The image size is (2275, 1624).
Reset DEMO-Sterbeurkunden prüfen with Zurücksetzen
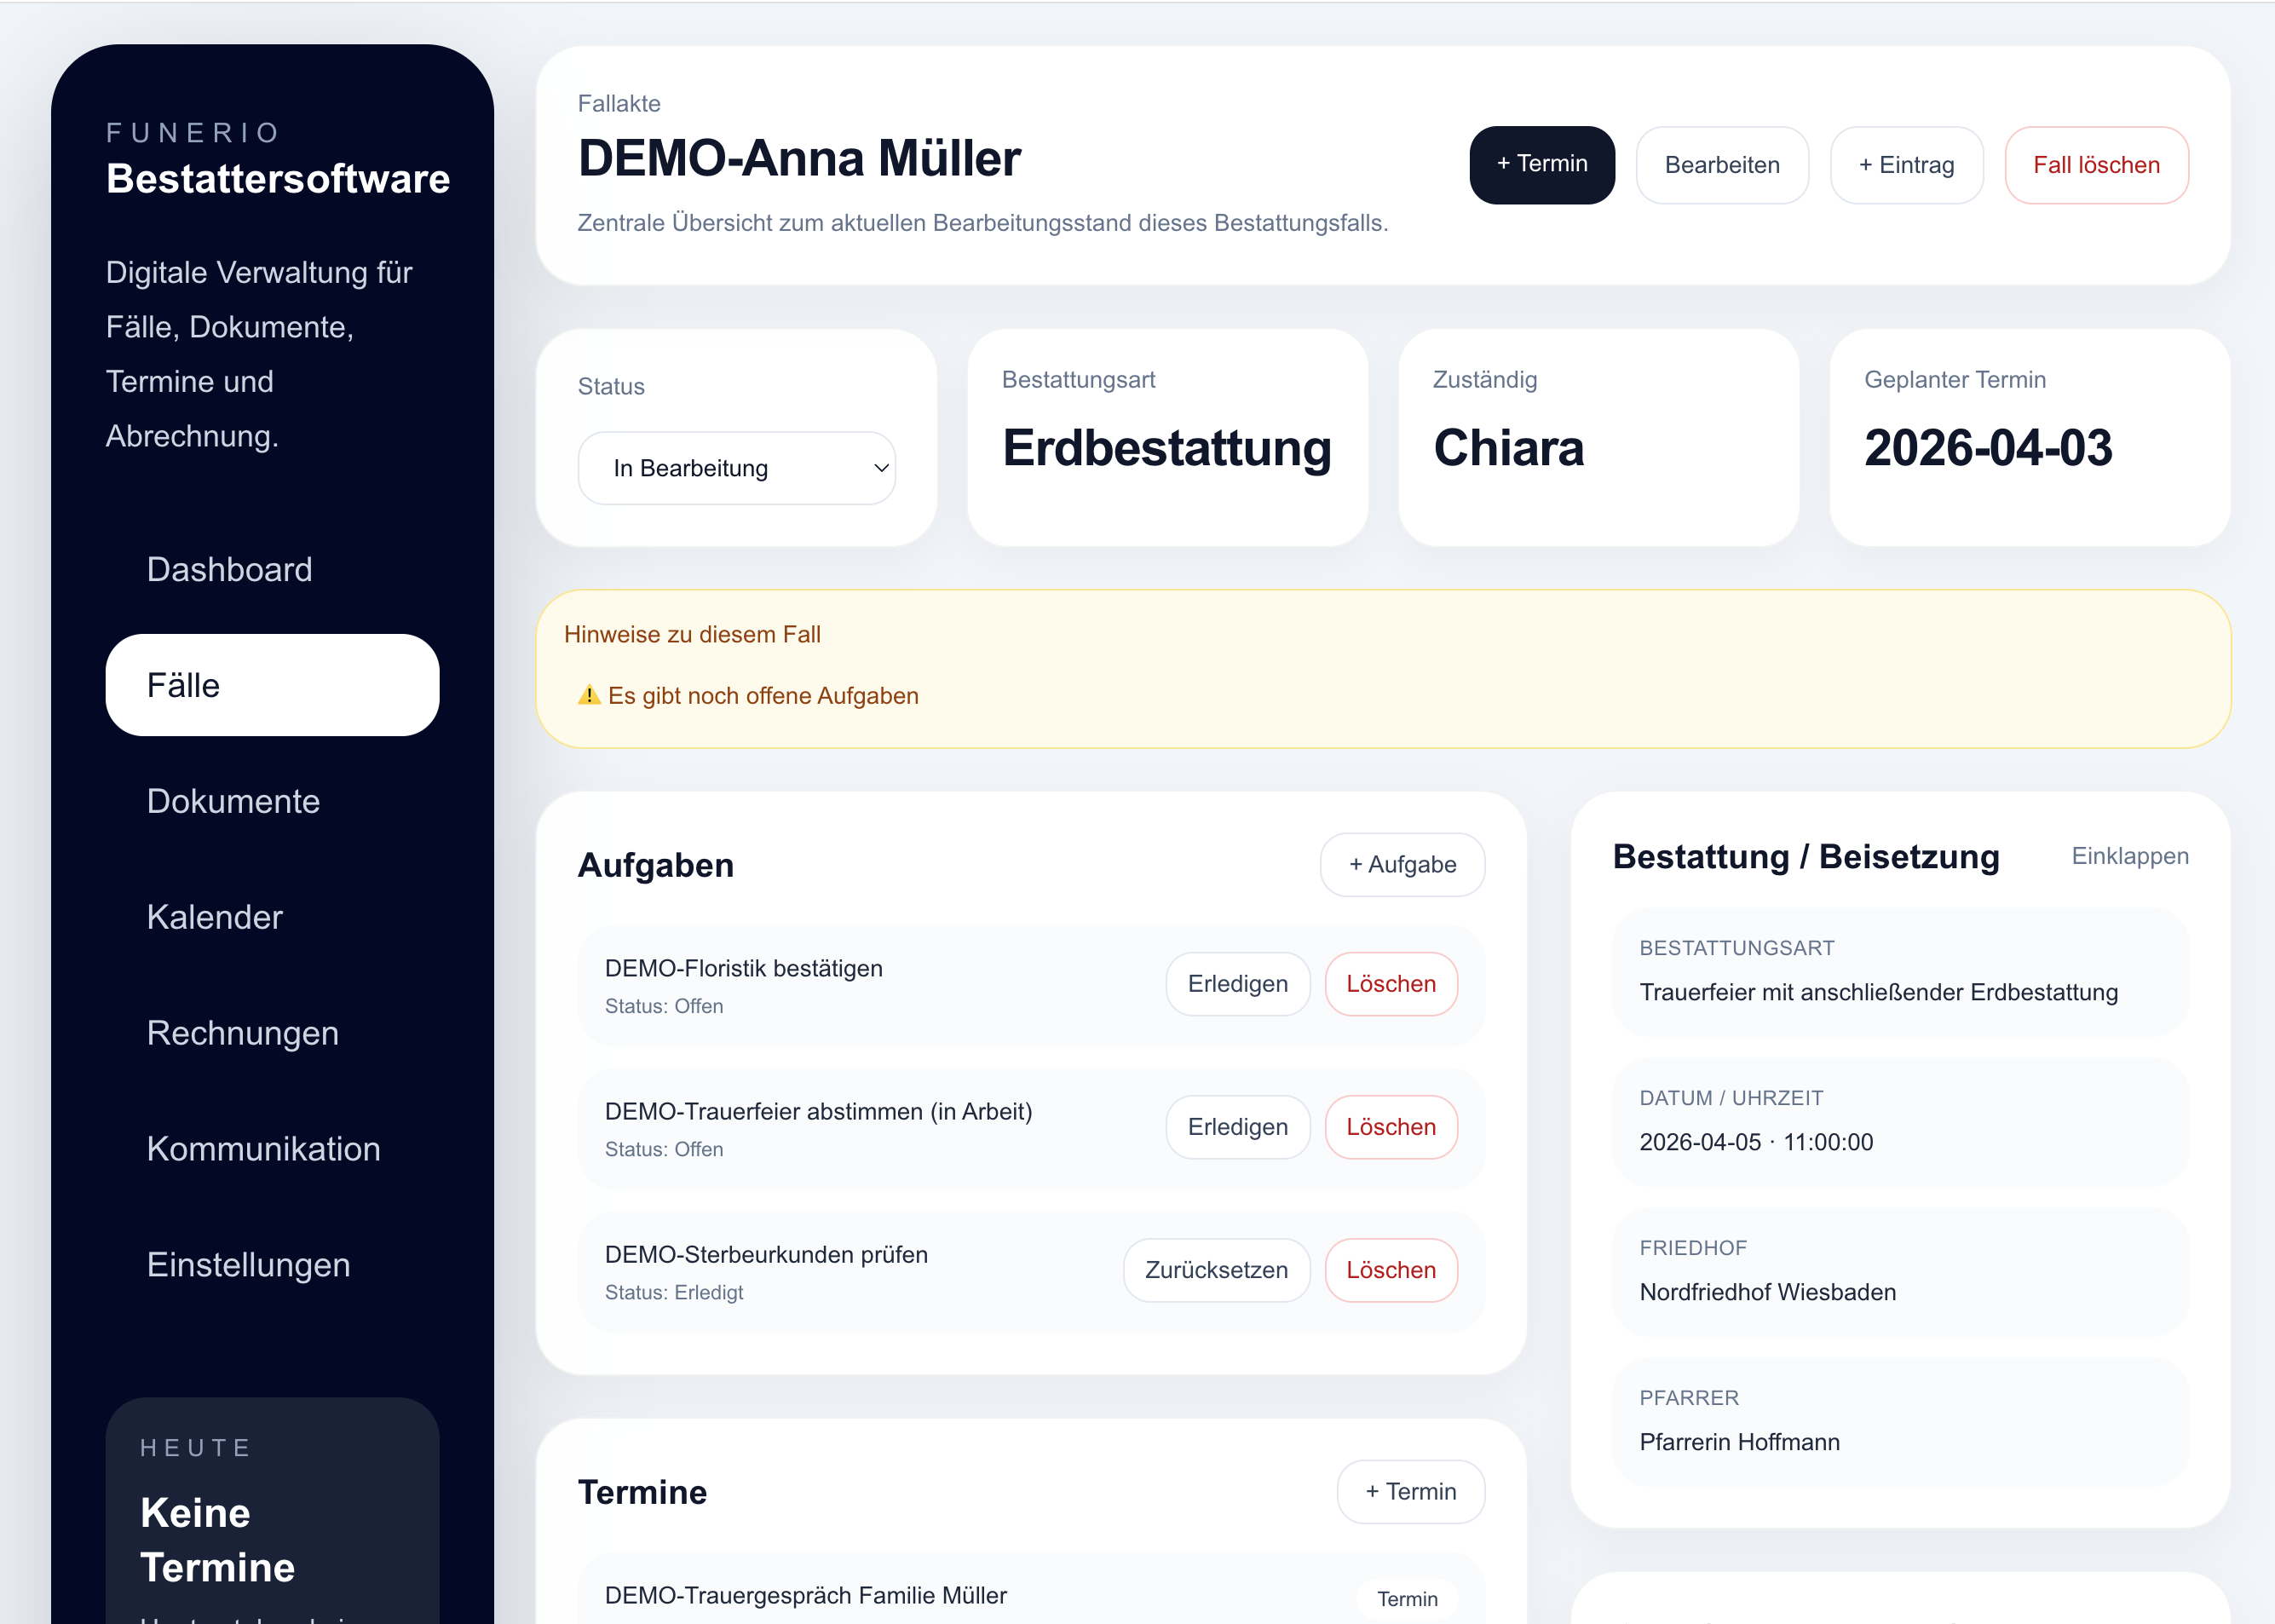[x=1216, y=1270]
